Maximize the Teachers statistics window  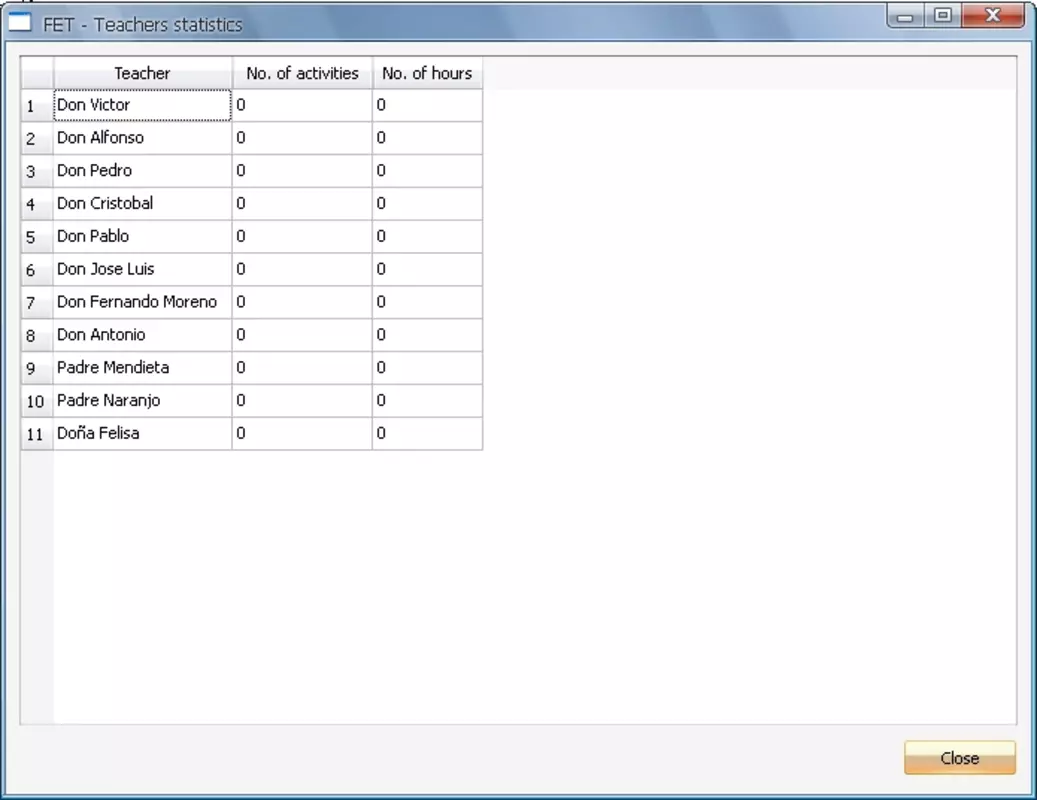(x=942, y=16)
